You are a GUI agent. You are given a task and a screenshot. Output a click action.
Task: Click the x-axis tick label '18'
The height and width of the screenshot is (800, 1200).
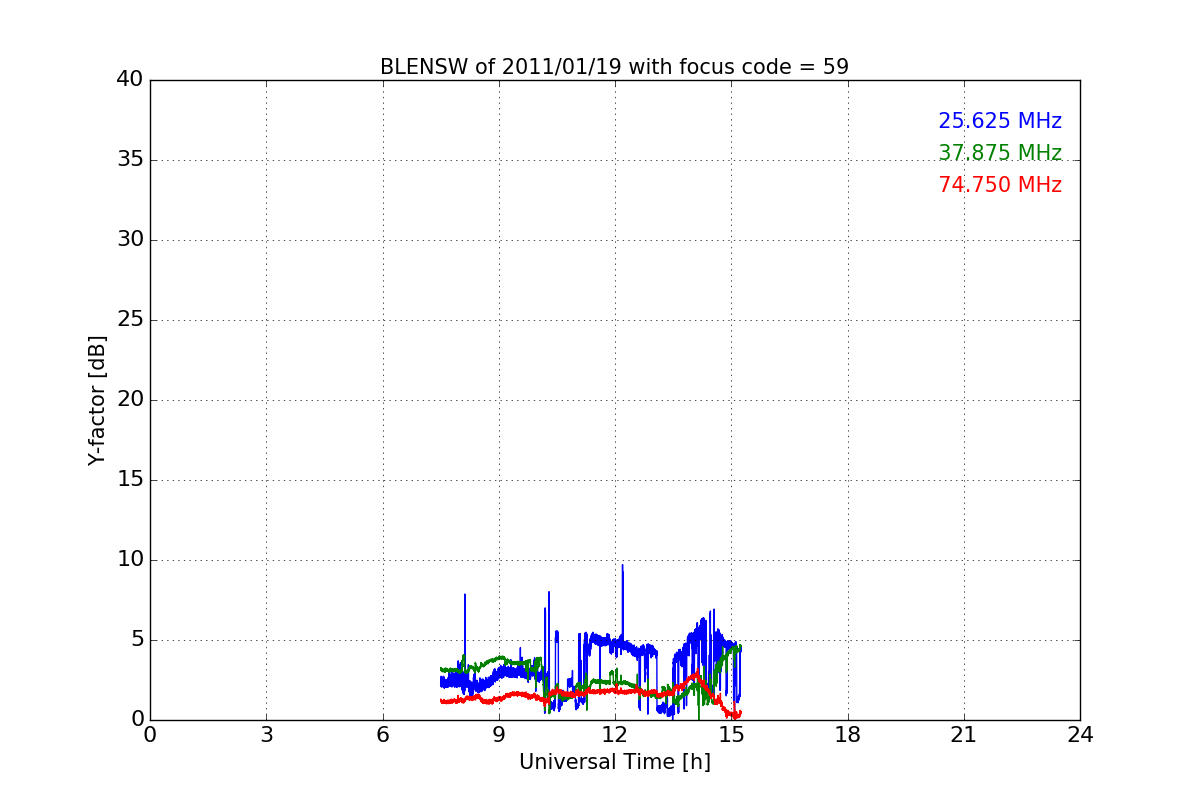click(848, 736)
